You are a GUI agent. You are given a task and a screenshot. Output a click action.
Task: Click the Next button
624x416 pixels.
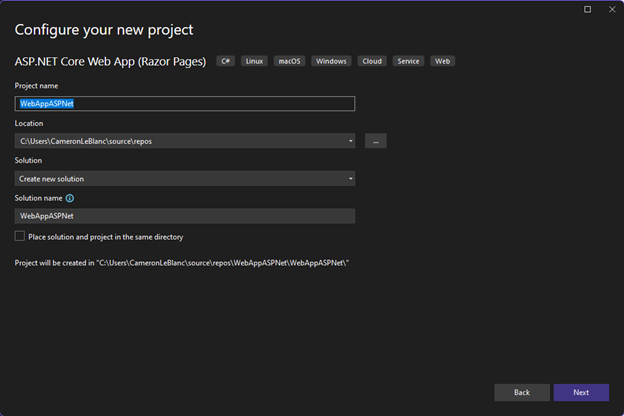(581, 393)
